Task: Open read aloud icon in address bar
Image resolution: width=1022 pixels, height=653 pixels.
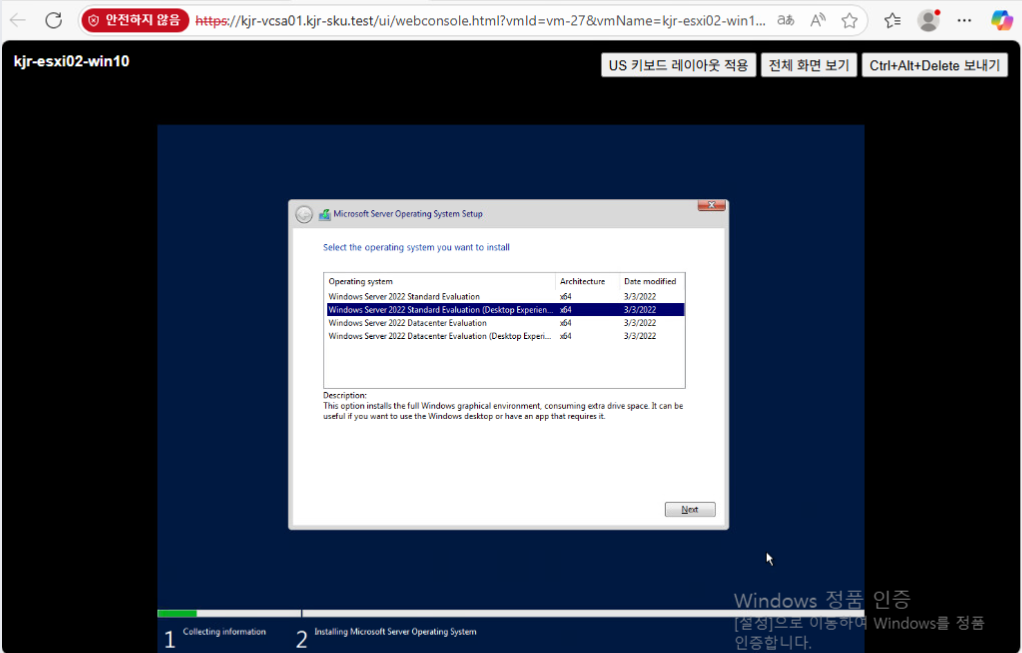Action: click(x=818, y=20)
